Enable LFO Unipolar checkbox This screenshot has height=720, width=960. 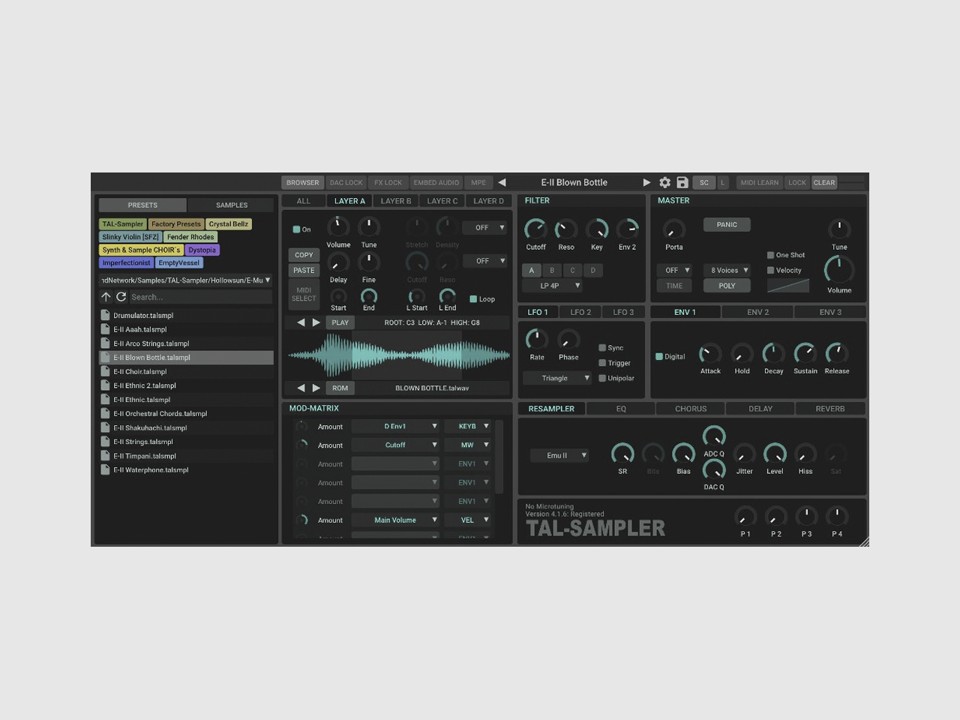[x=602, y=378]
